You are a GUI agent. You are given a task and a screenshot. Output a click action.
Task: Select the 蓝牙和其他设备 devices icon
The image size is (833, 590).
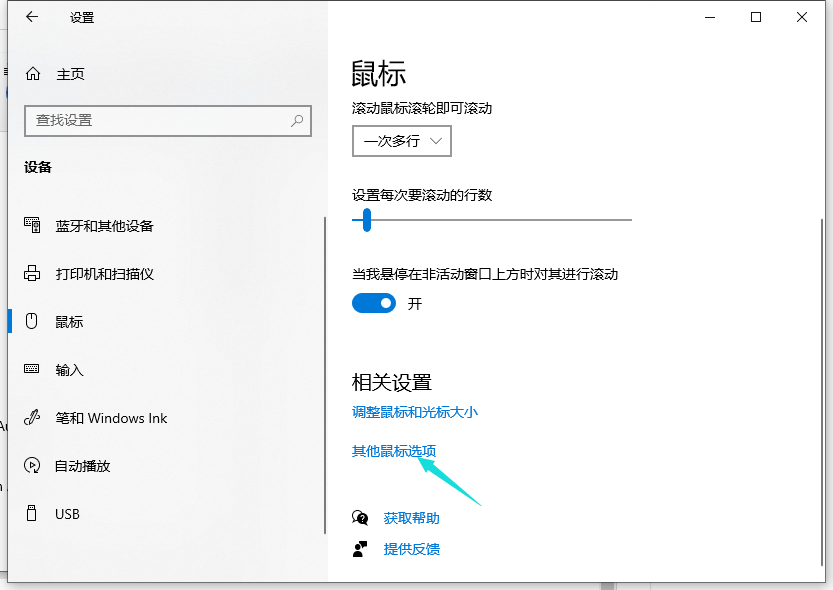click(x=32, y=226)
